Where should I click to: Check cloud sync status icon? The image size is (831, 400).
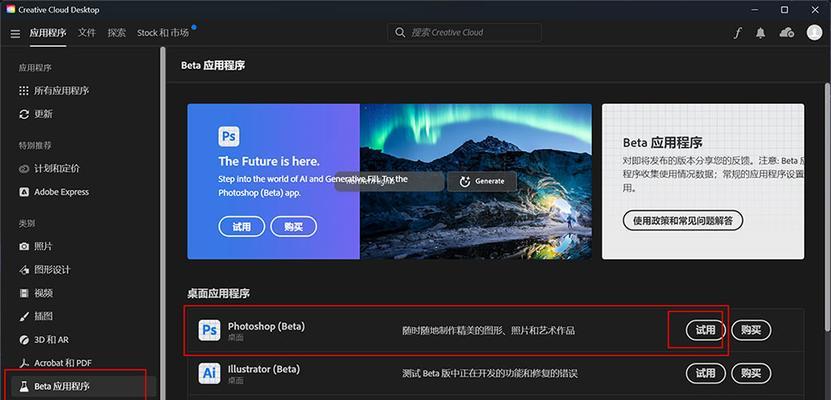(x=786, y=33)
